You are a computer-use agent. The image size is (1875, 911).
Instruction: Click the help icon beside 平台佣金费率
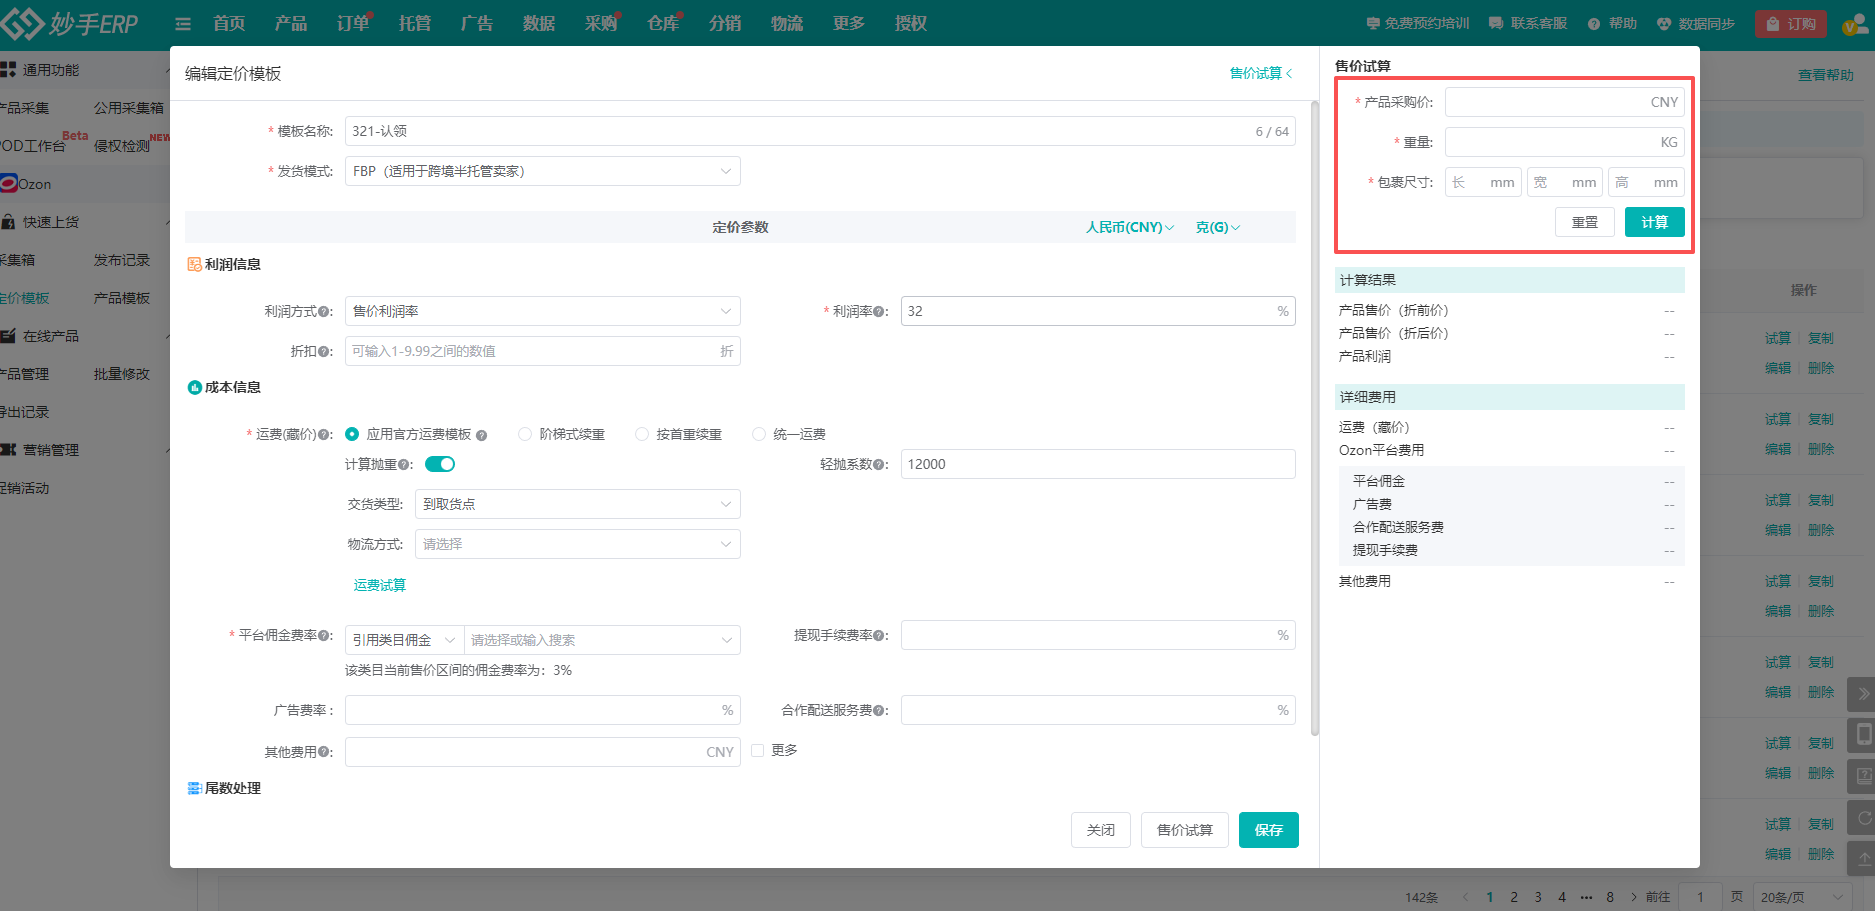point(325,636)
